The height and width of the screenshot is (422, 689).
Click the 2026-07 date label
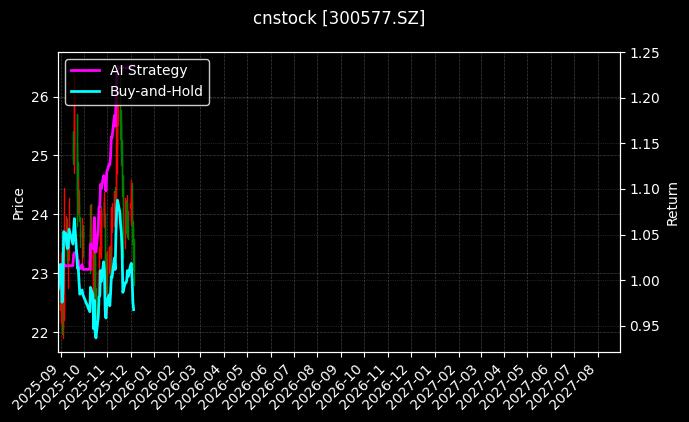(x=268, y=387)
